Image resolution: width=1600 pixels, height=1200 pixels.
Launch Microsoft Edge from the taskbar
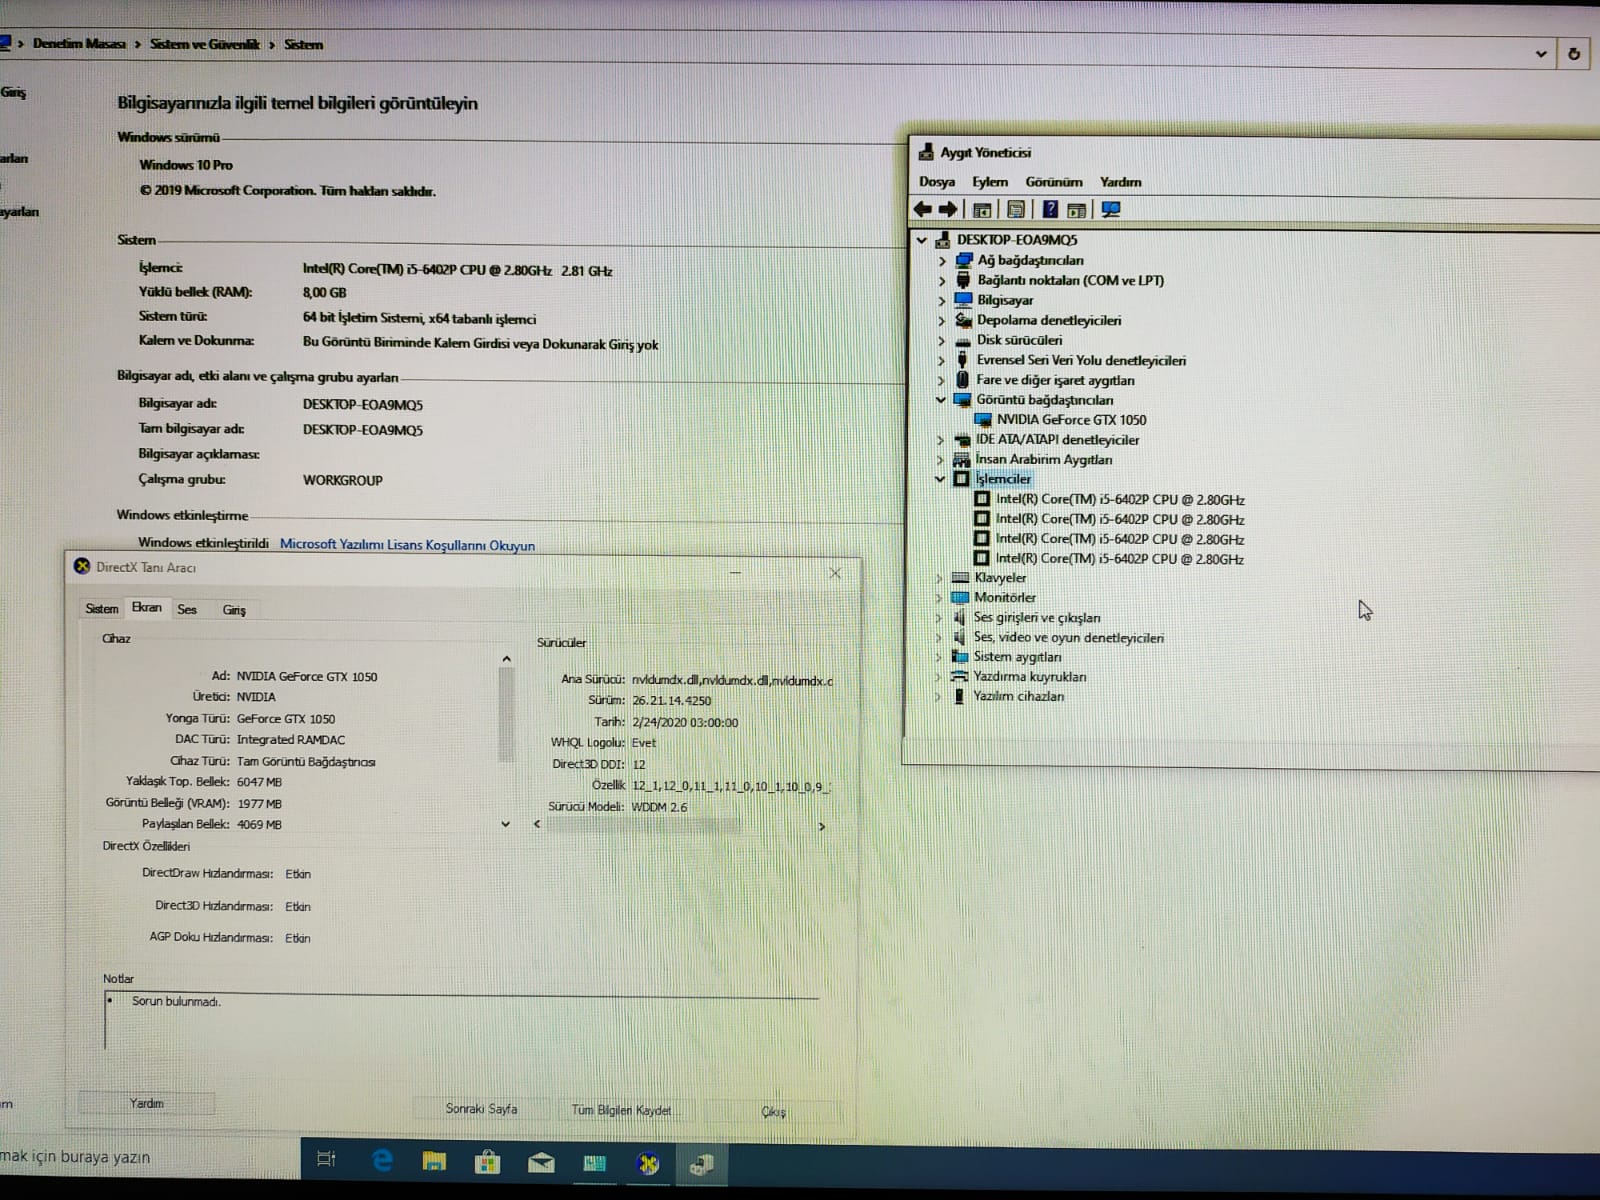click(382, 1160)
